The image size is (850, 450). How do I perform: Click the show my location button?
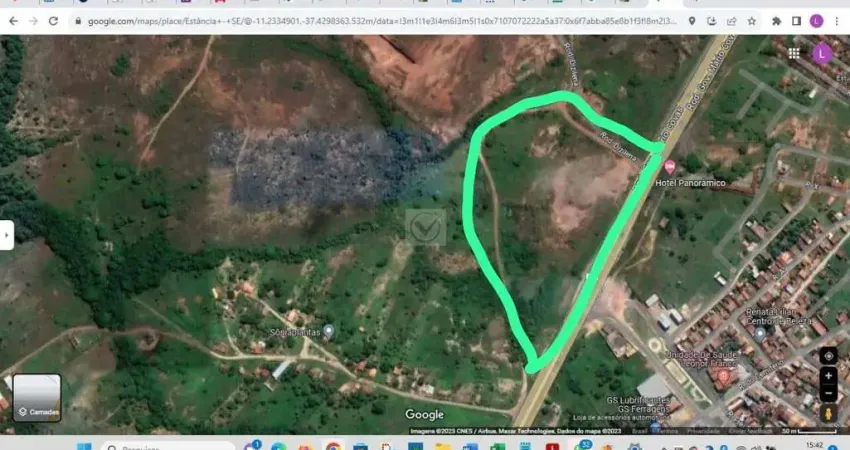tap(828, 355)
